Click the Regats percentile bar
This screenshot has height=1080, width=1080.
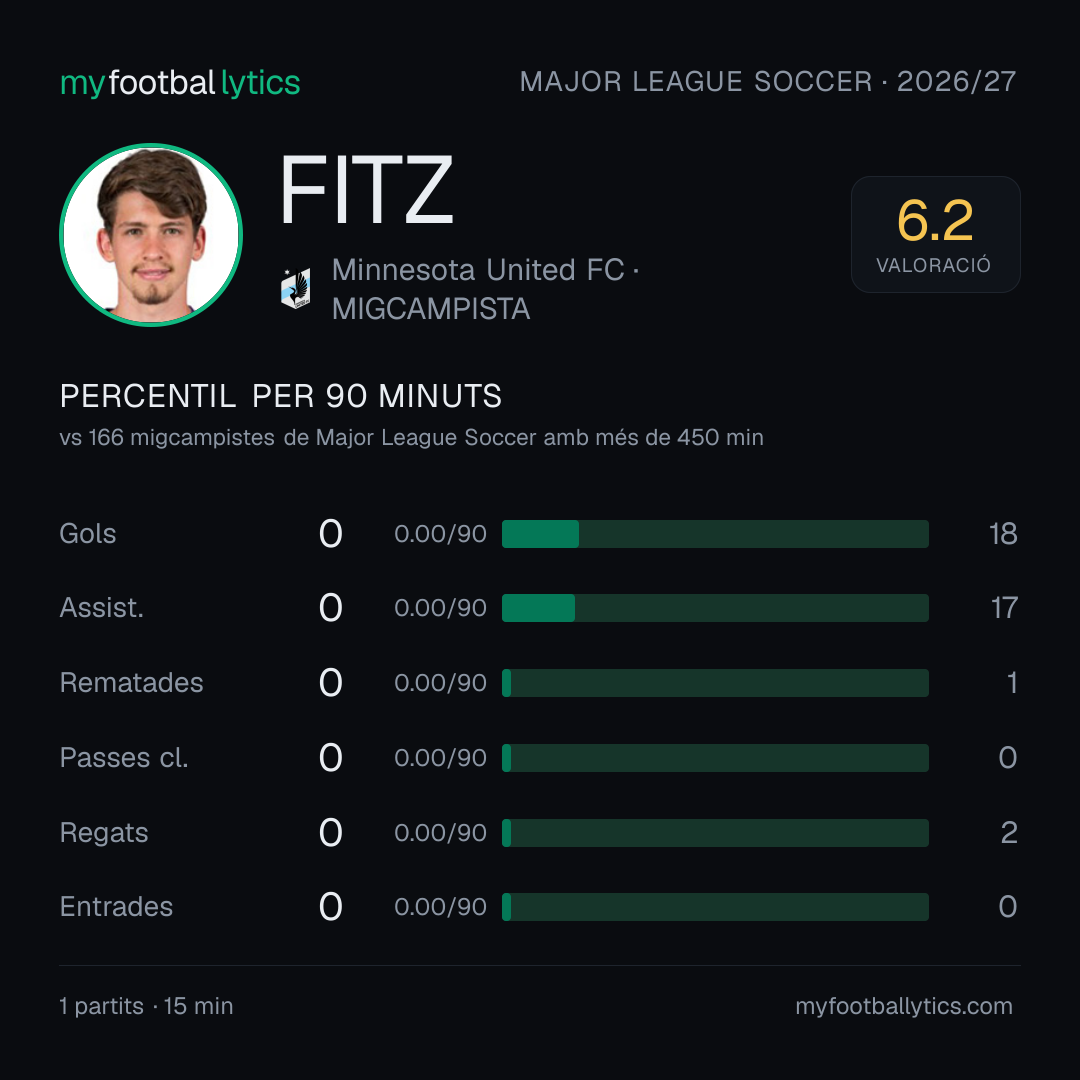pos(715,833)
